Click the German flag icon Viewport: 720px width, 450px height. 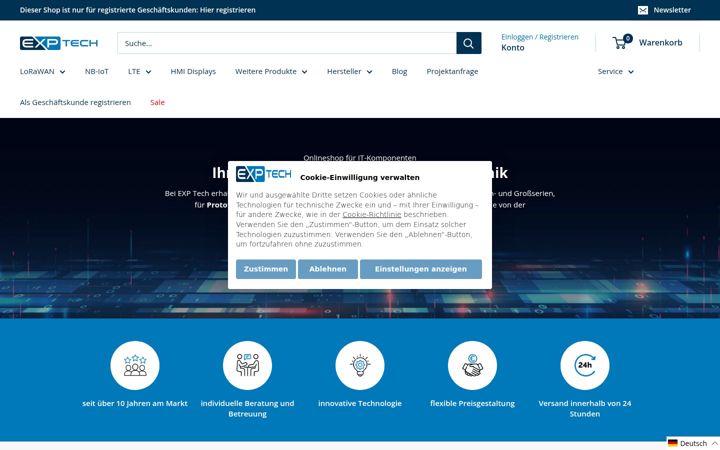coord(673,443)
